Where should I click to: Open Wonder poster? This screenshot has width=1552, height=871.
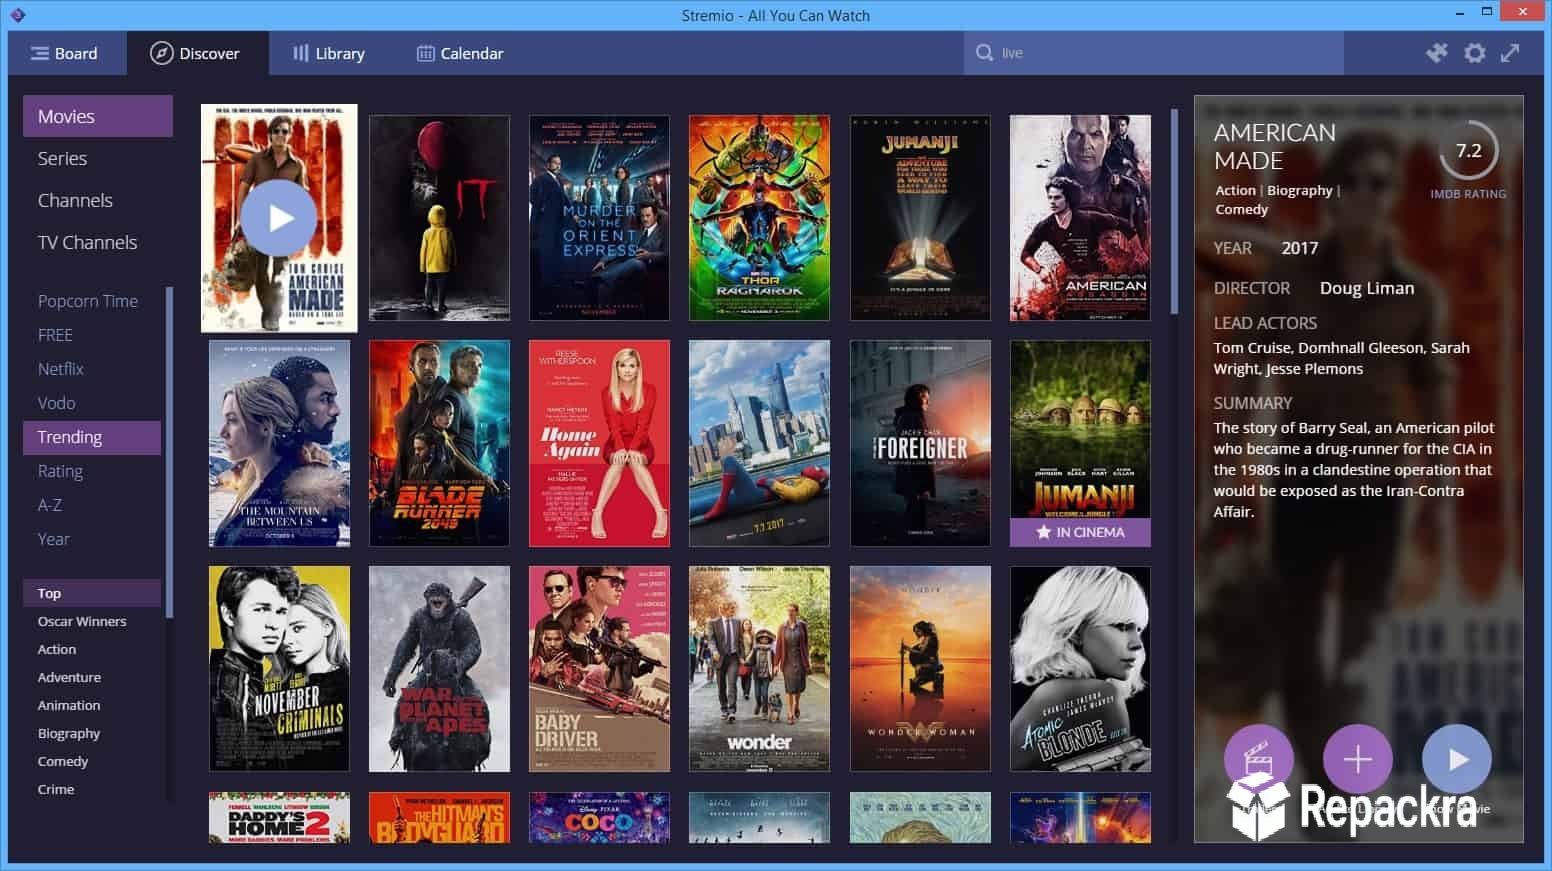point(759,669)
